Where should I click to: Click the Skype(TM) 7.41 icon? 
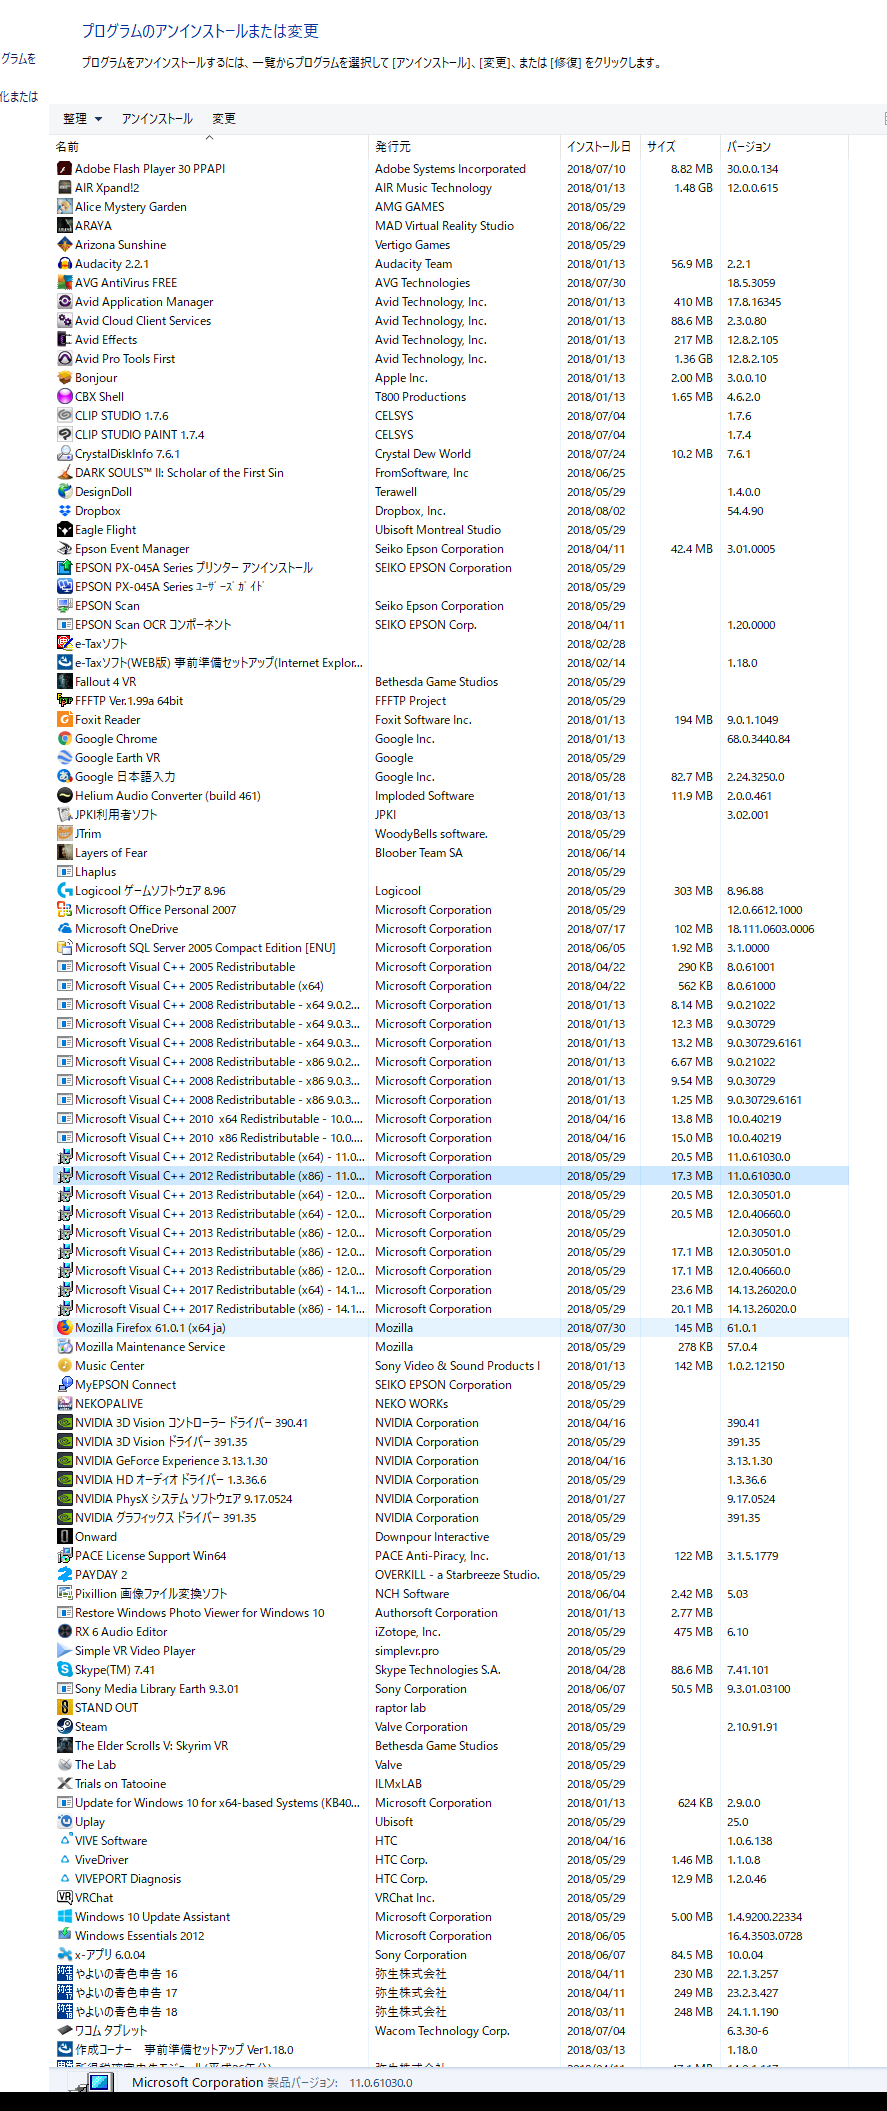pos(65,1670)
